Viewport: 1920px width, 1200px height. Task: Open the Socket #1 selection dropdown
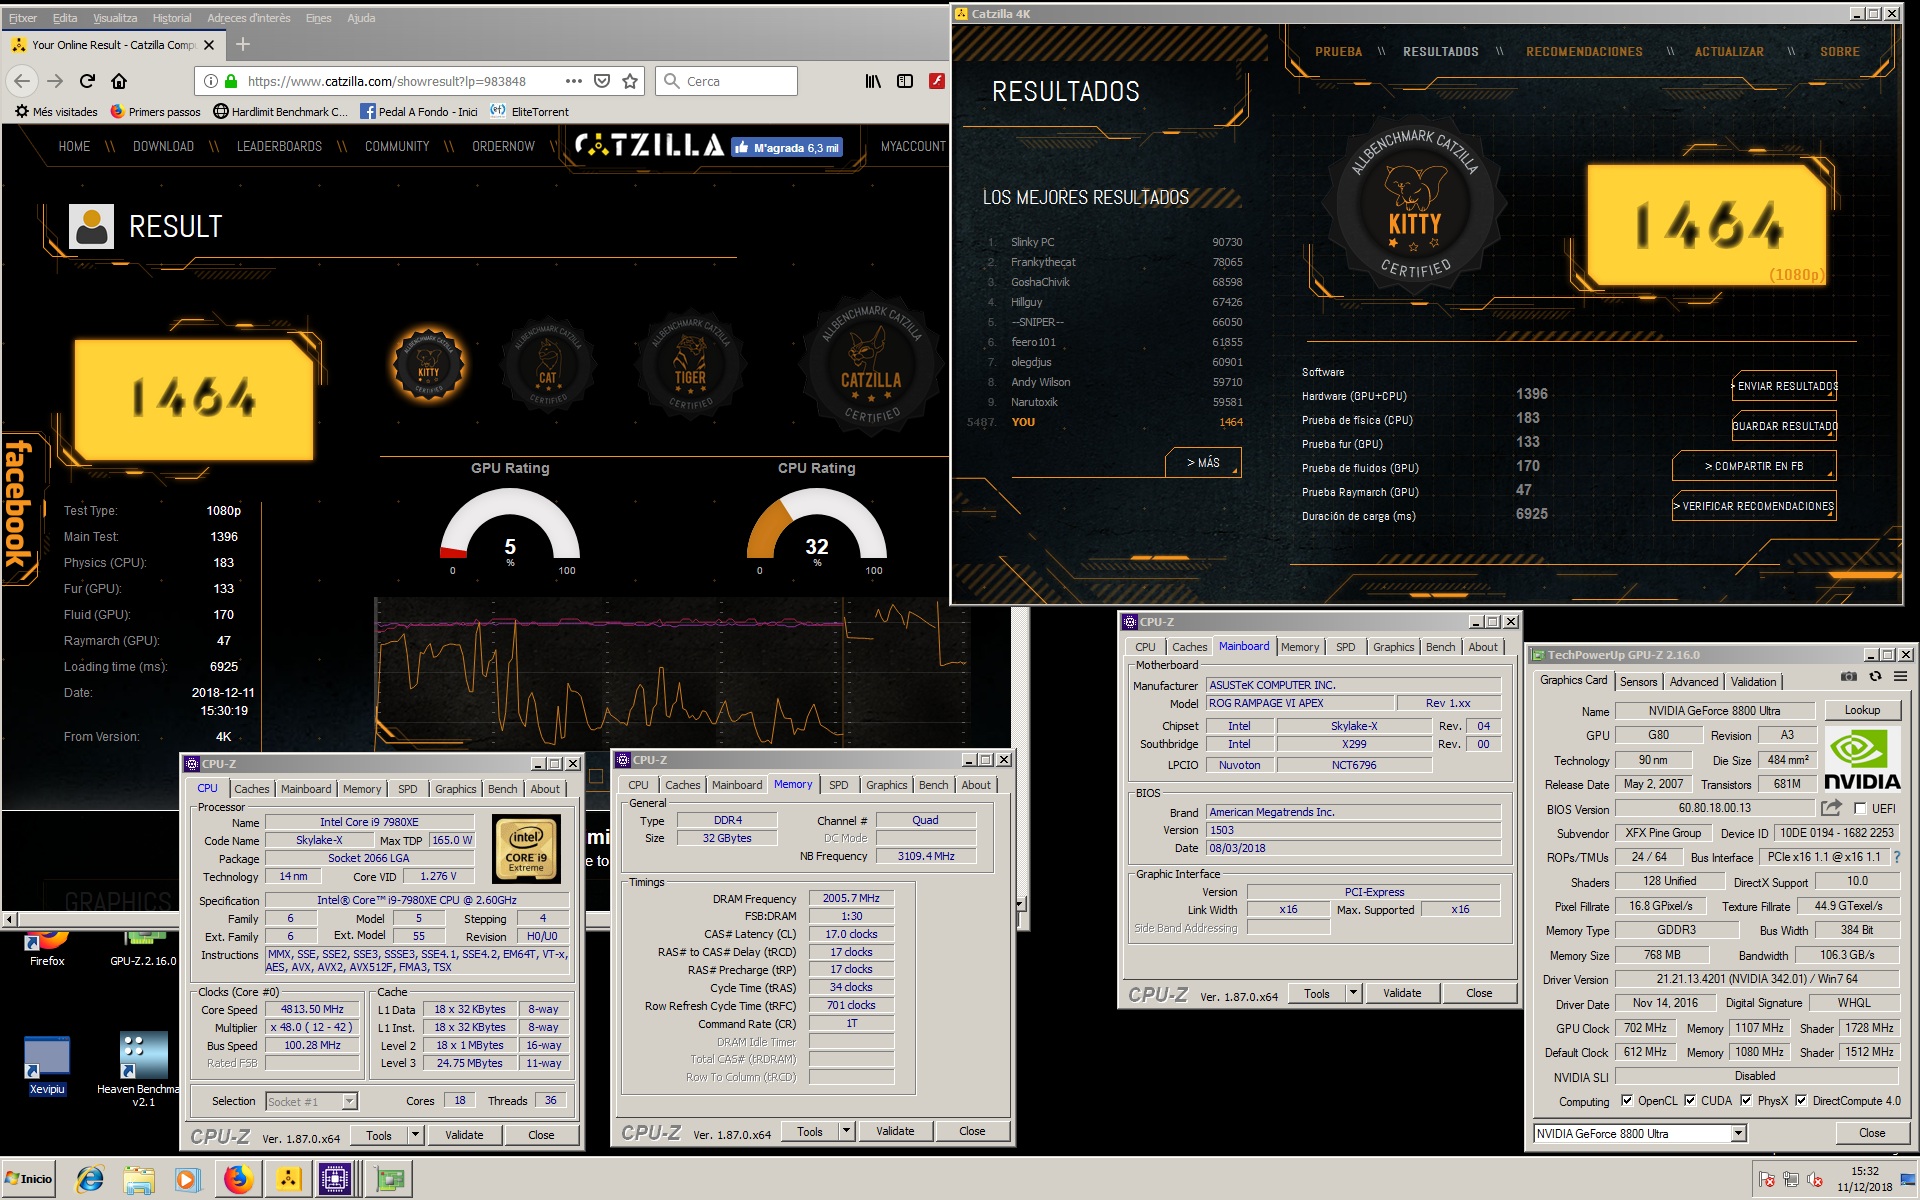pyautogui.click(x=350, y=1101)
